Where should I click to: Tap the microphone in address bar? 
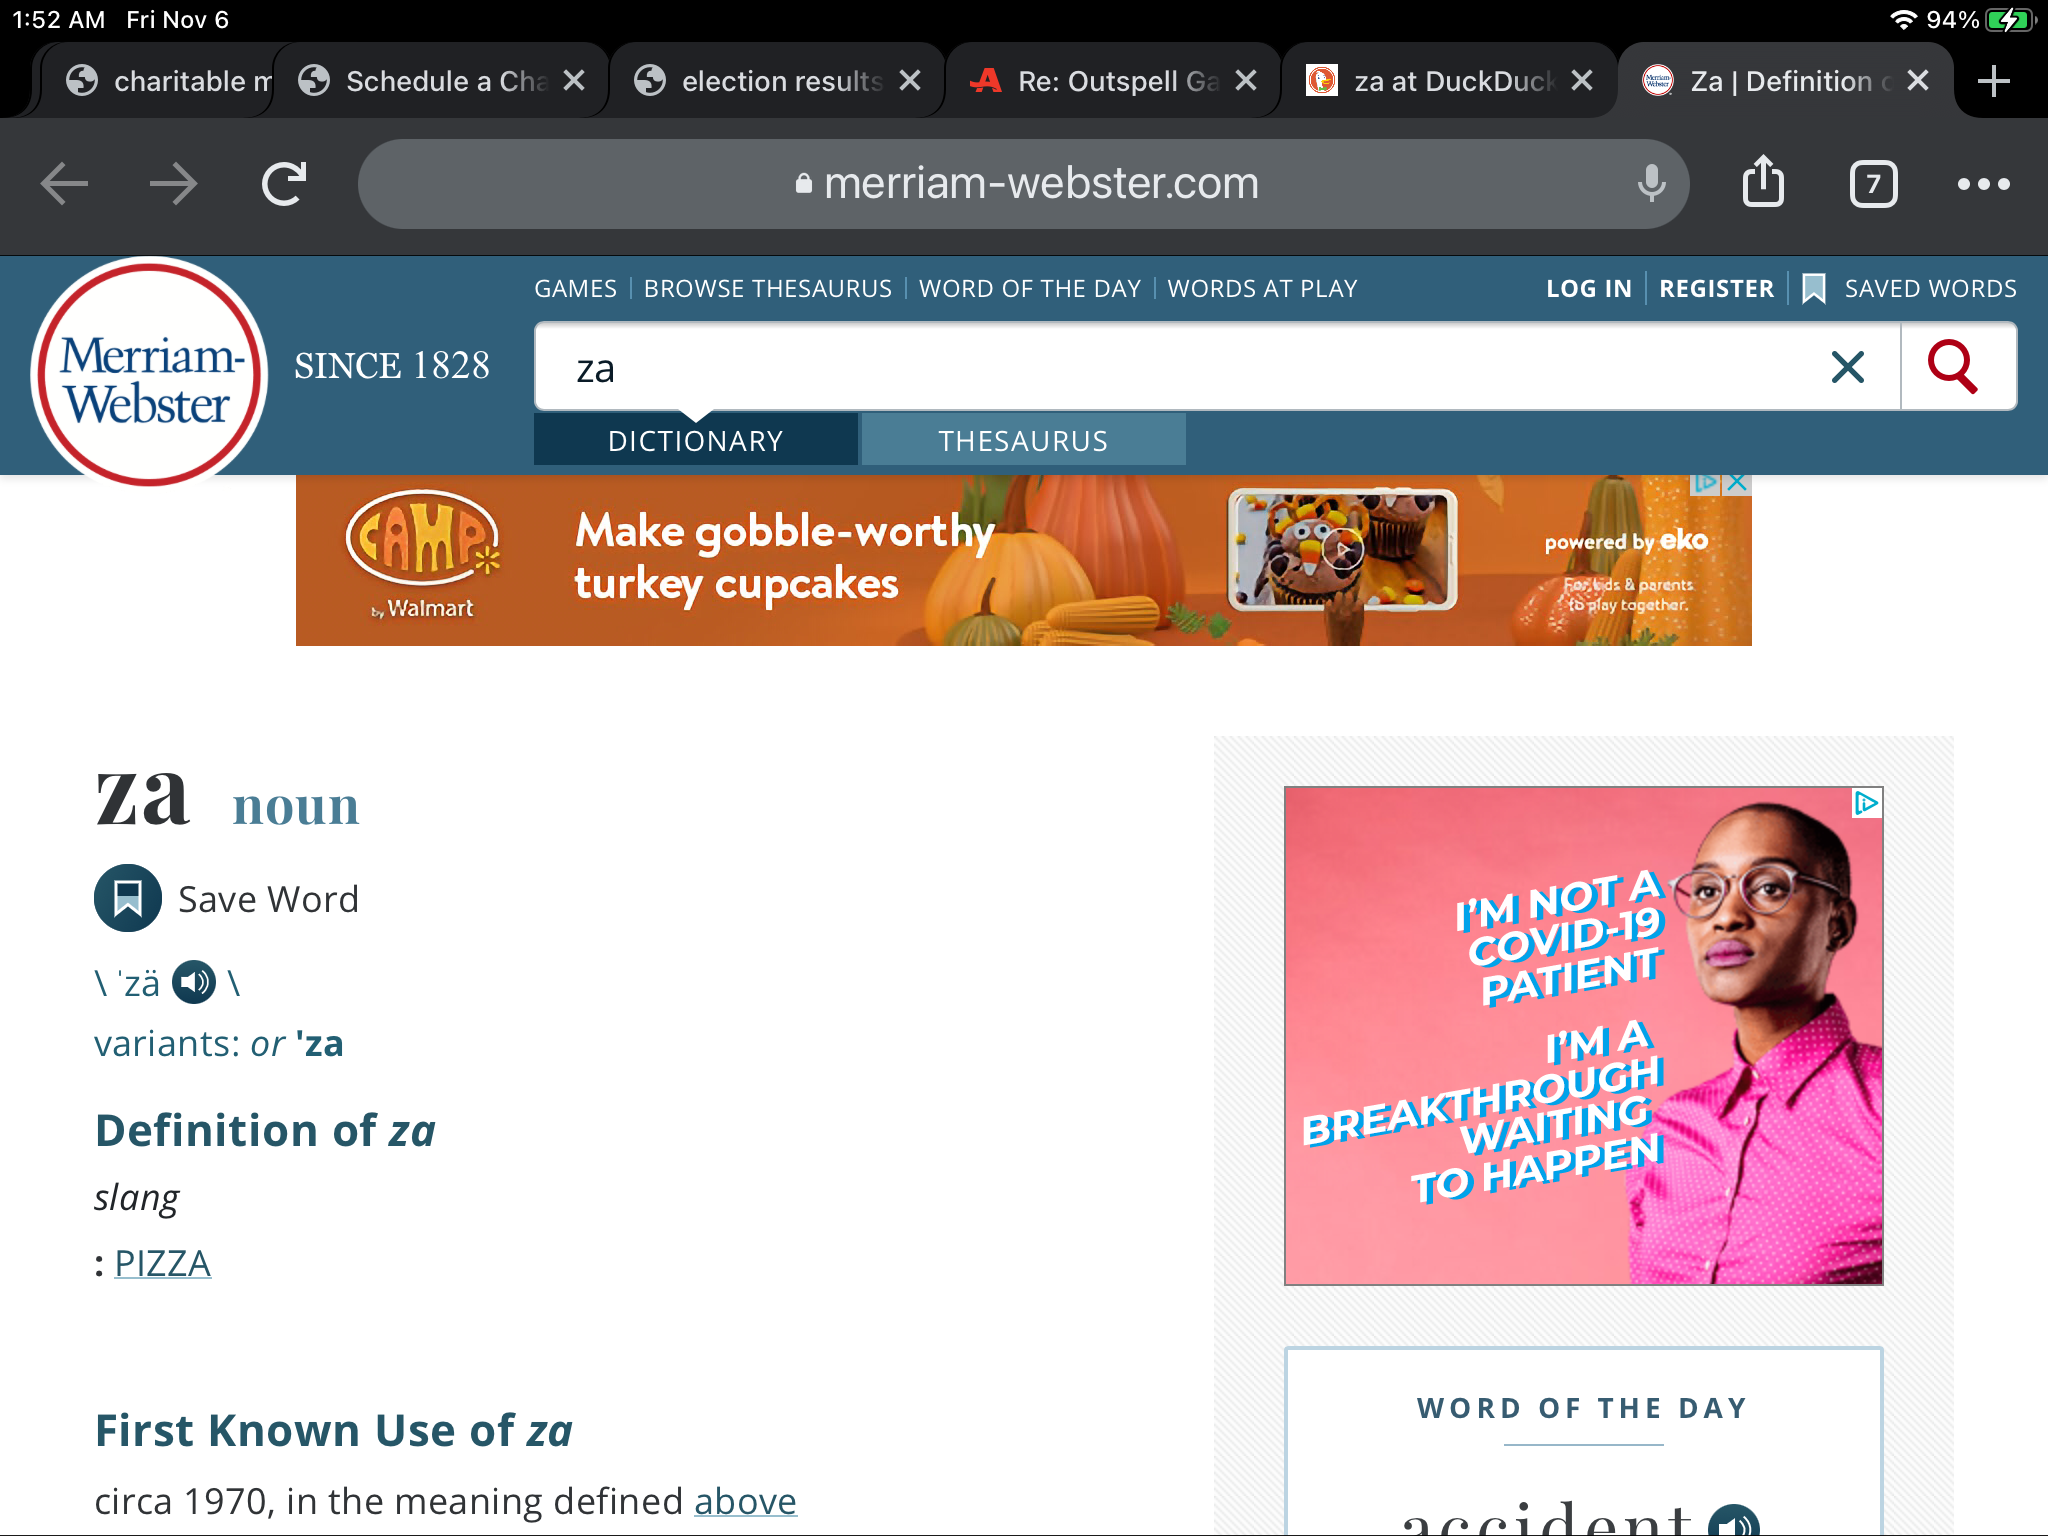1651,183
